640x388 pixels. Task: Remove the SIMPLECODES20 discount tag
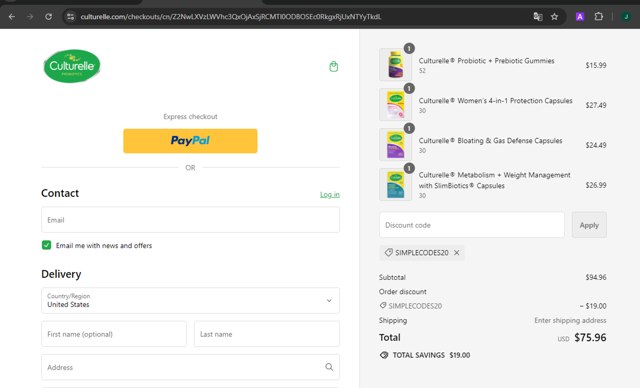pyautogui.click(x=457, y=253)
